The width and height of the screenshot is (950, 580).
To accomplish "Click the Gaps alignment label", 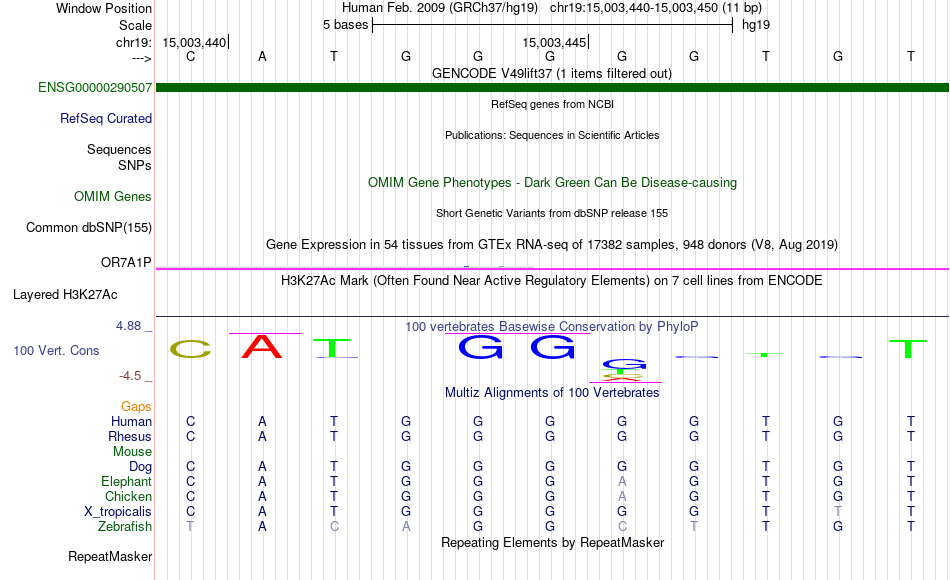I will click(136, 406).
